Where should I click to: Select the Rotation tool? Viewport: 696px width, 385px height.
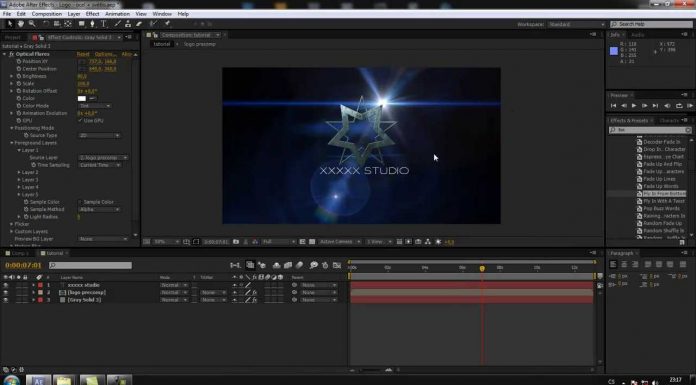[46, 24]
